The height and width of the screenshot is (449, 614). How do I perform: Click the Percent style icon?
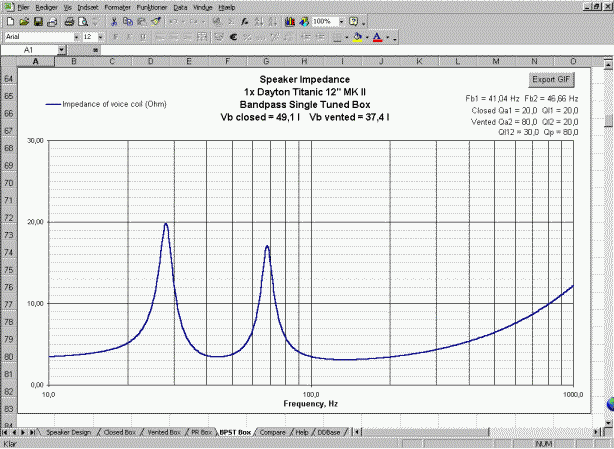tap(247, 37)
